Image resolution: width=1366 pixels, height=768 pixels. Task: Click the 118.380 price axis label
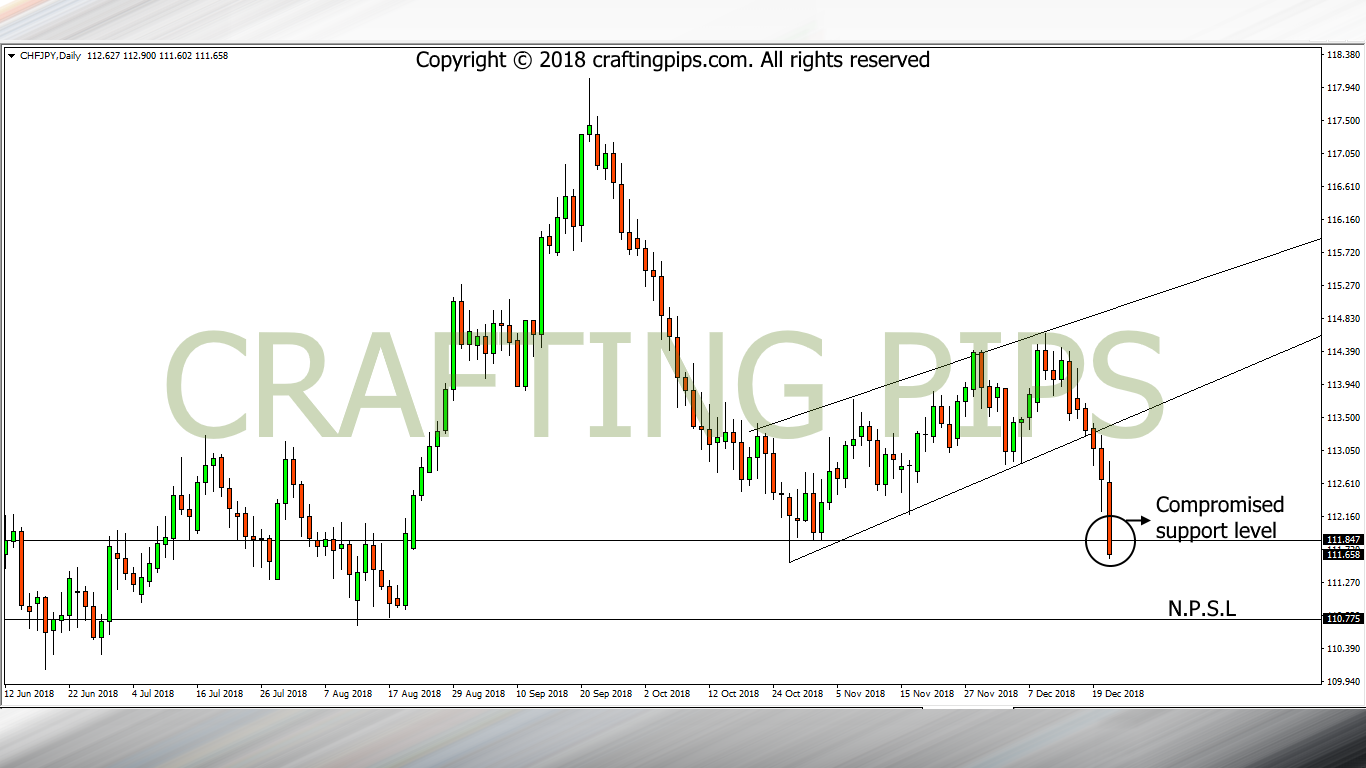tap(1342, 55)
